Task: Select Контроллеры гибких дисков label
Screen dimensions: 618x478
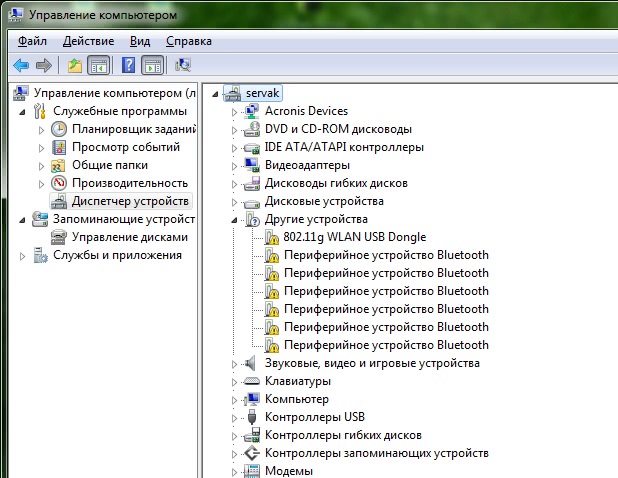Action: click(343, 435)
